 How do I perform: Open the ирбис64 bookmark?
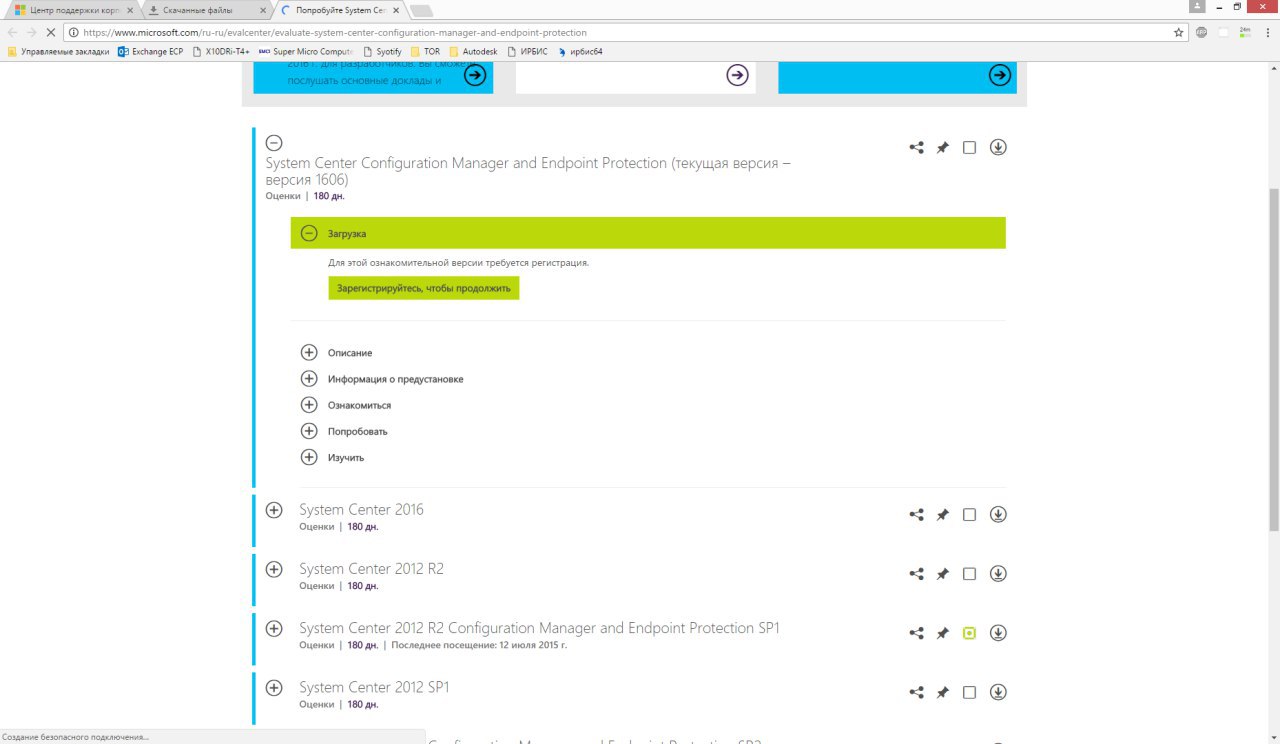point(581,51)
